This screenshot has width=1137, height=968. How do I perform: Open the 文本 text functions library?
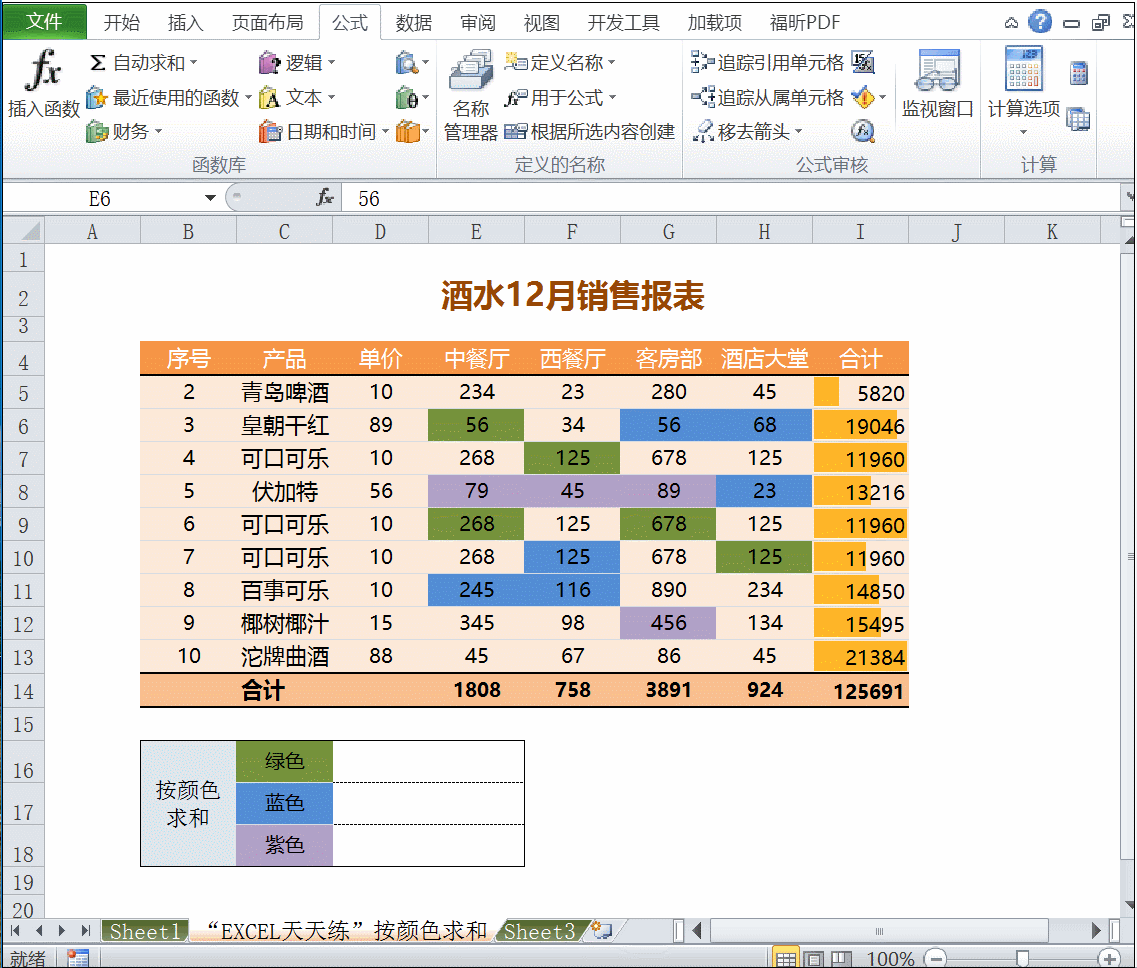[x=297, y=97]
